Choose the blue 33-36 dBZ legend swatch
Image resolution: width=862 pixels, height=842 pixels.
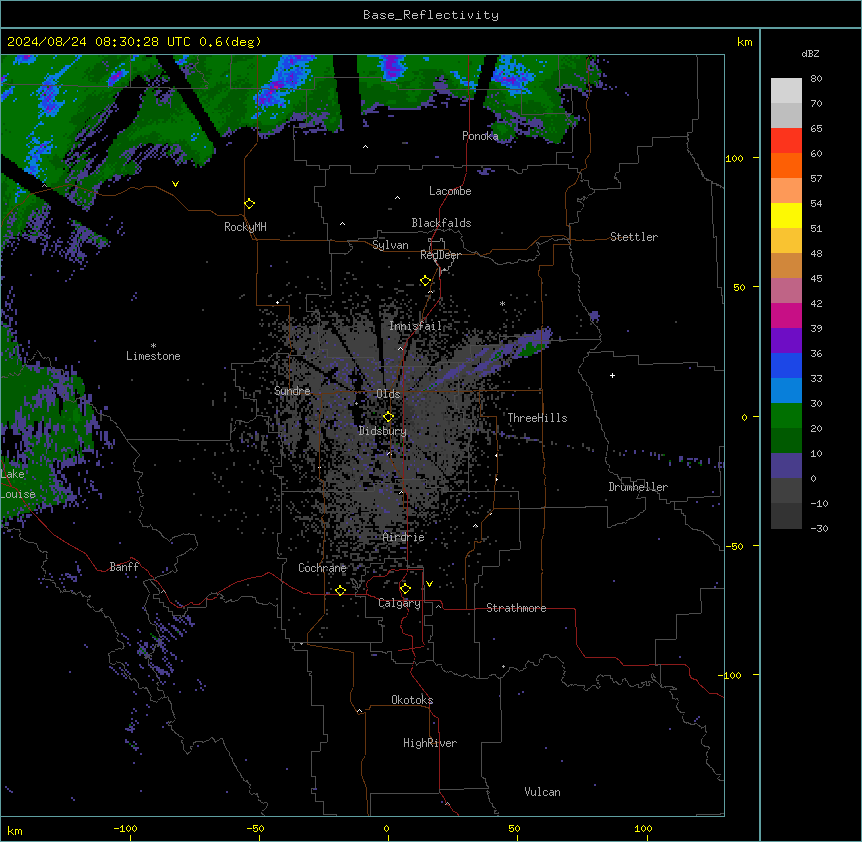(786, 365)
